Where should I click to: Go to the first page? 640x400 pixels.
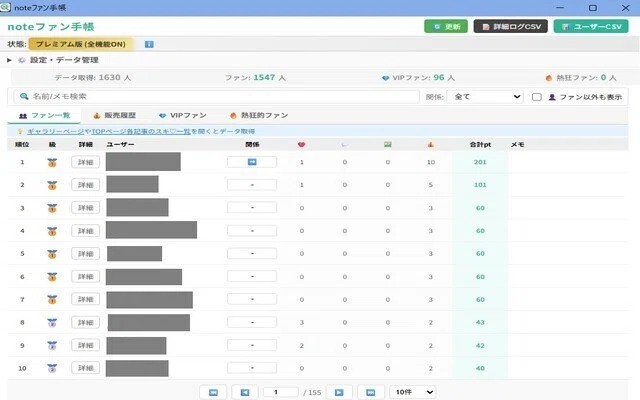[213, 392]
